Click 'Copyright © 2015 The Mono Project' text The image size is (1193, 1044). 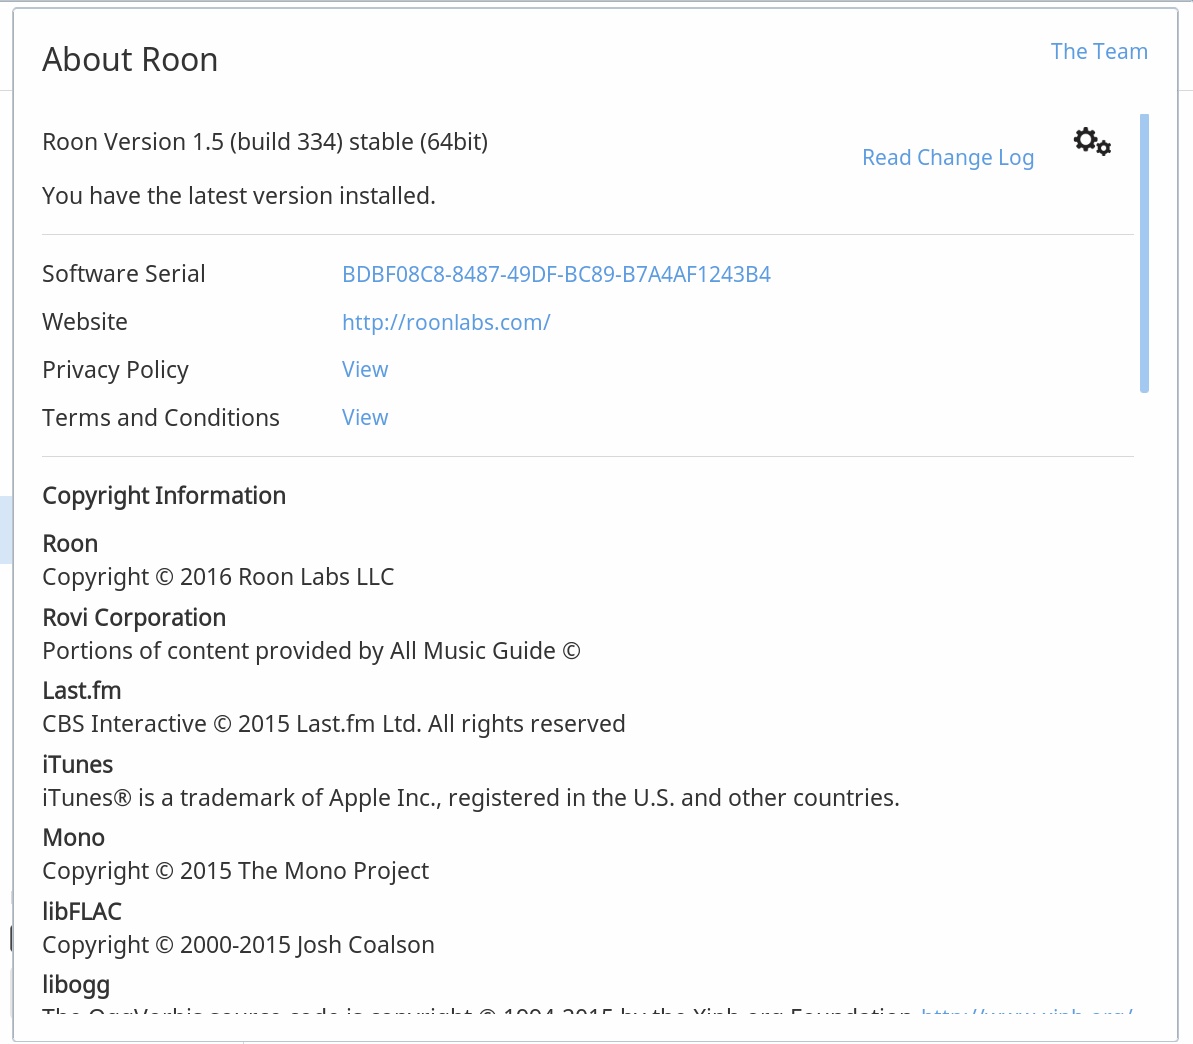coord(235,871)
